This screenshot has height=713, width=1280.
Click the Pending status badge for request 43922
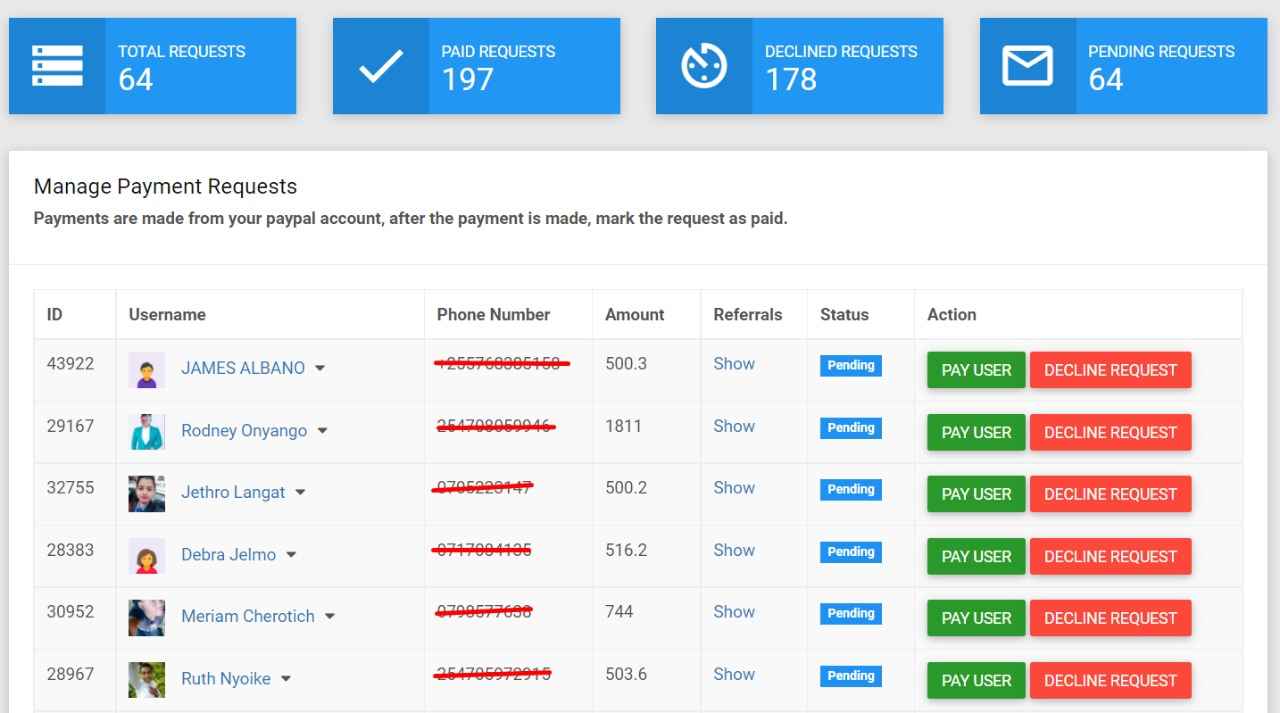click(x=851, y=365)
